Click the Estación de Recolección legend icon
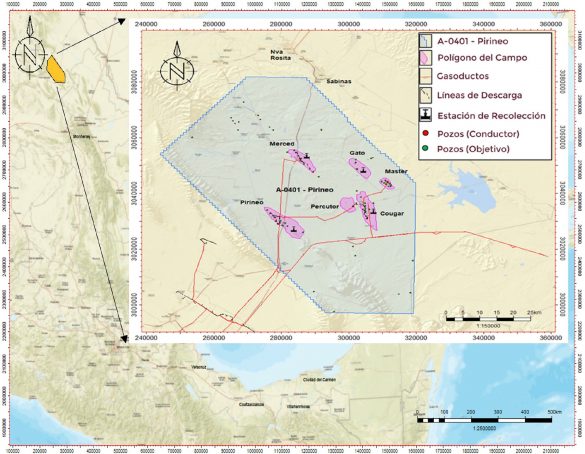Viewport: 585px width, 454px height. (425, 115)
